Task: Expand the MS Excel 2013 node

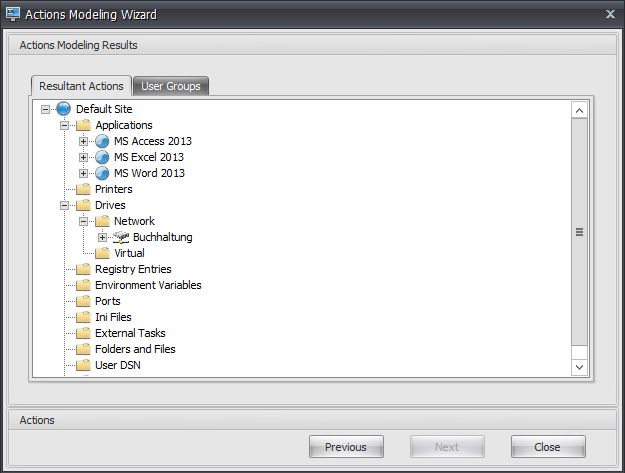Action: [83, 157]
